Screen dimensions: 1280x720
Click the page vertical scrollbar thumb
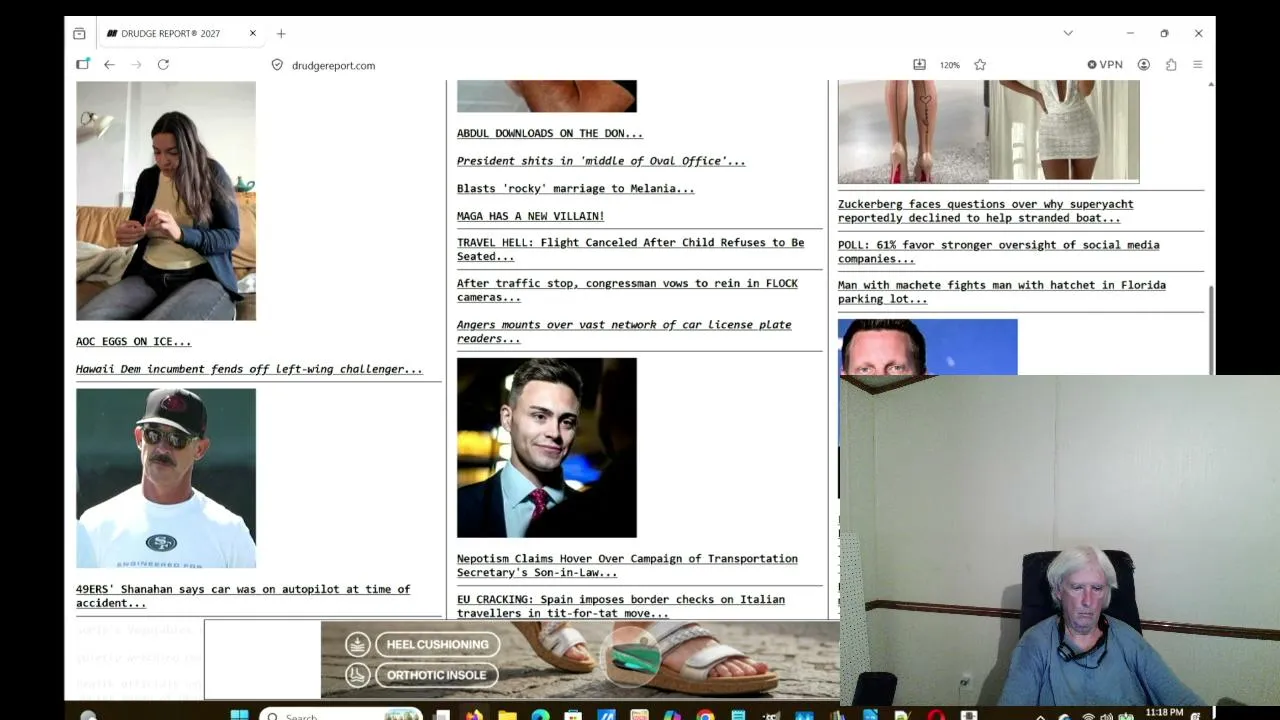pos(1211,330)
